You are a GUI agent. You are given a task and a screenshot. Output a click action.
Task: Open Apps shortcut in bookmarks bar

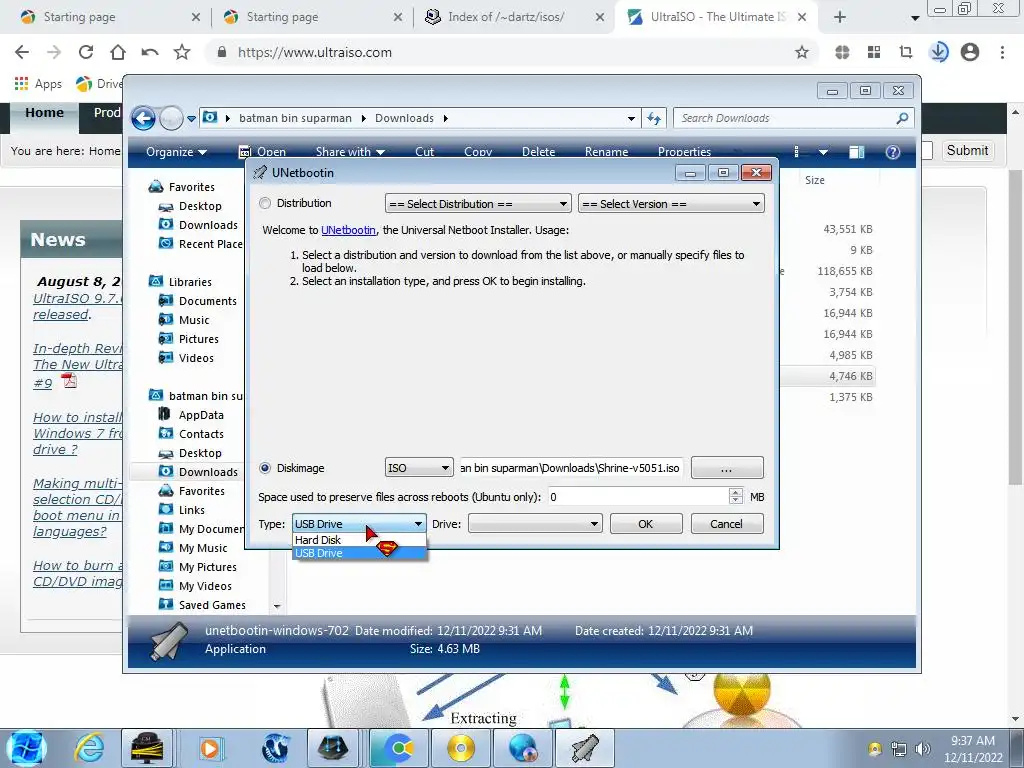[38, 84]
